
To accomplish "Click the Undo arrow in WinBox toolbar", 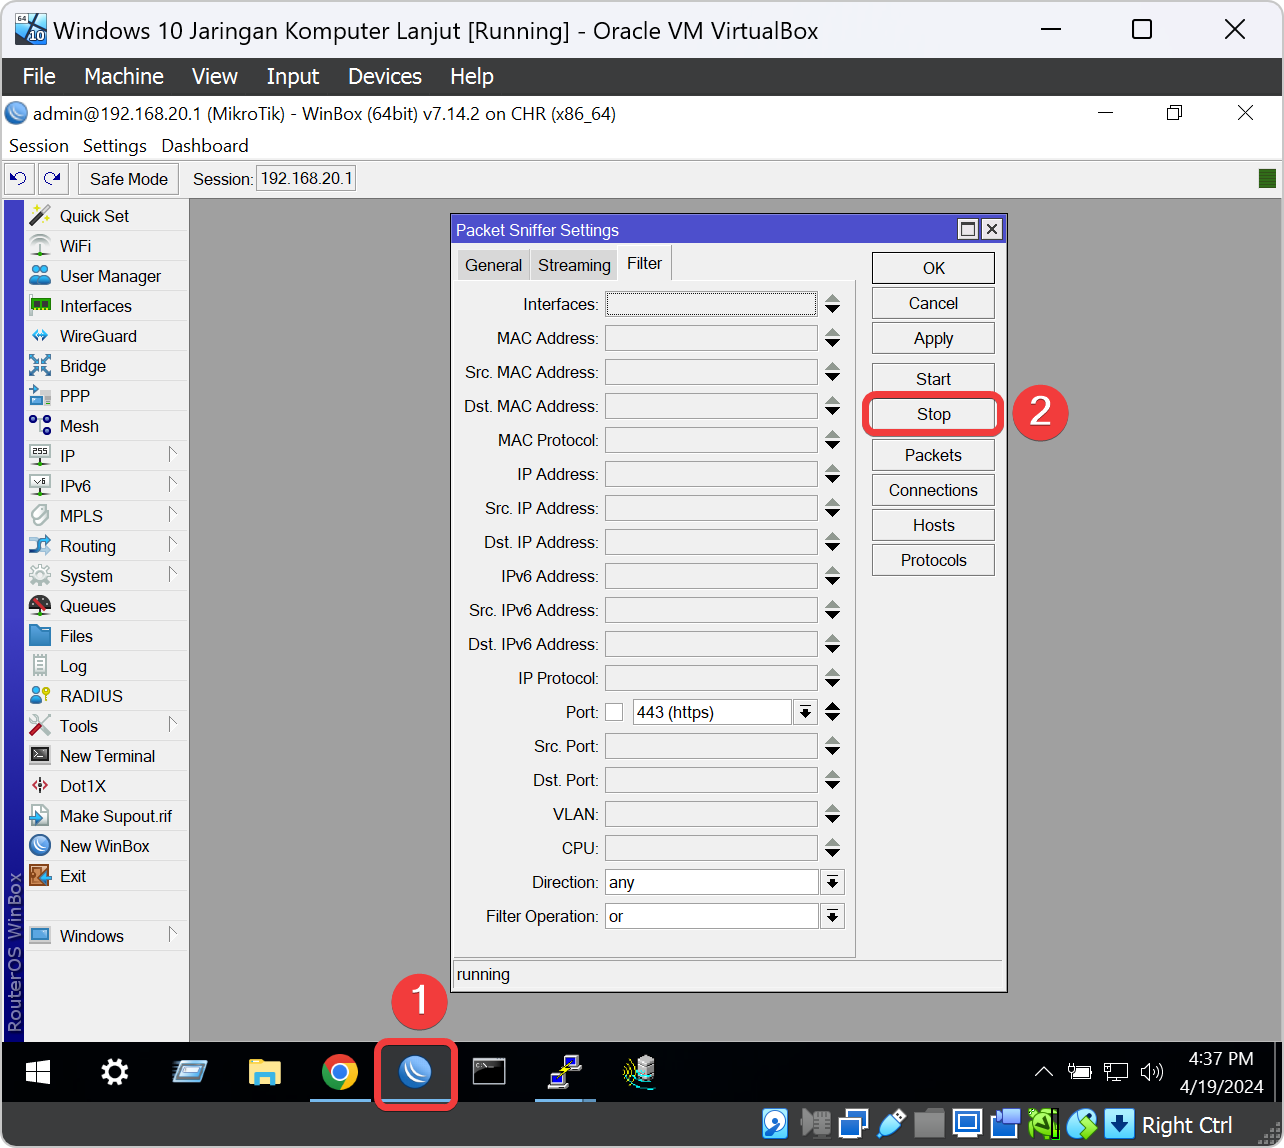I will [x=18, y=179].
